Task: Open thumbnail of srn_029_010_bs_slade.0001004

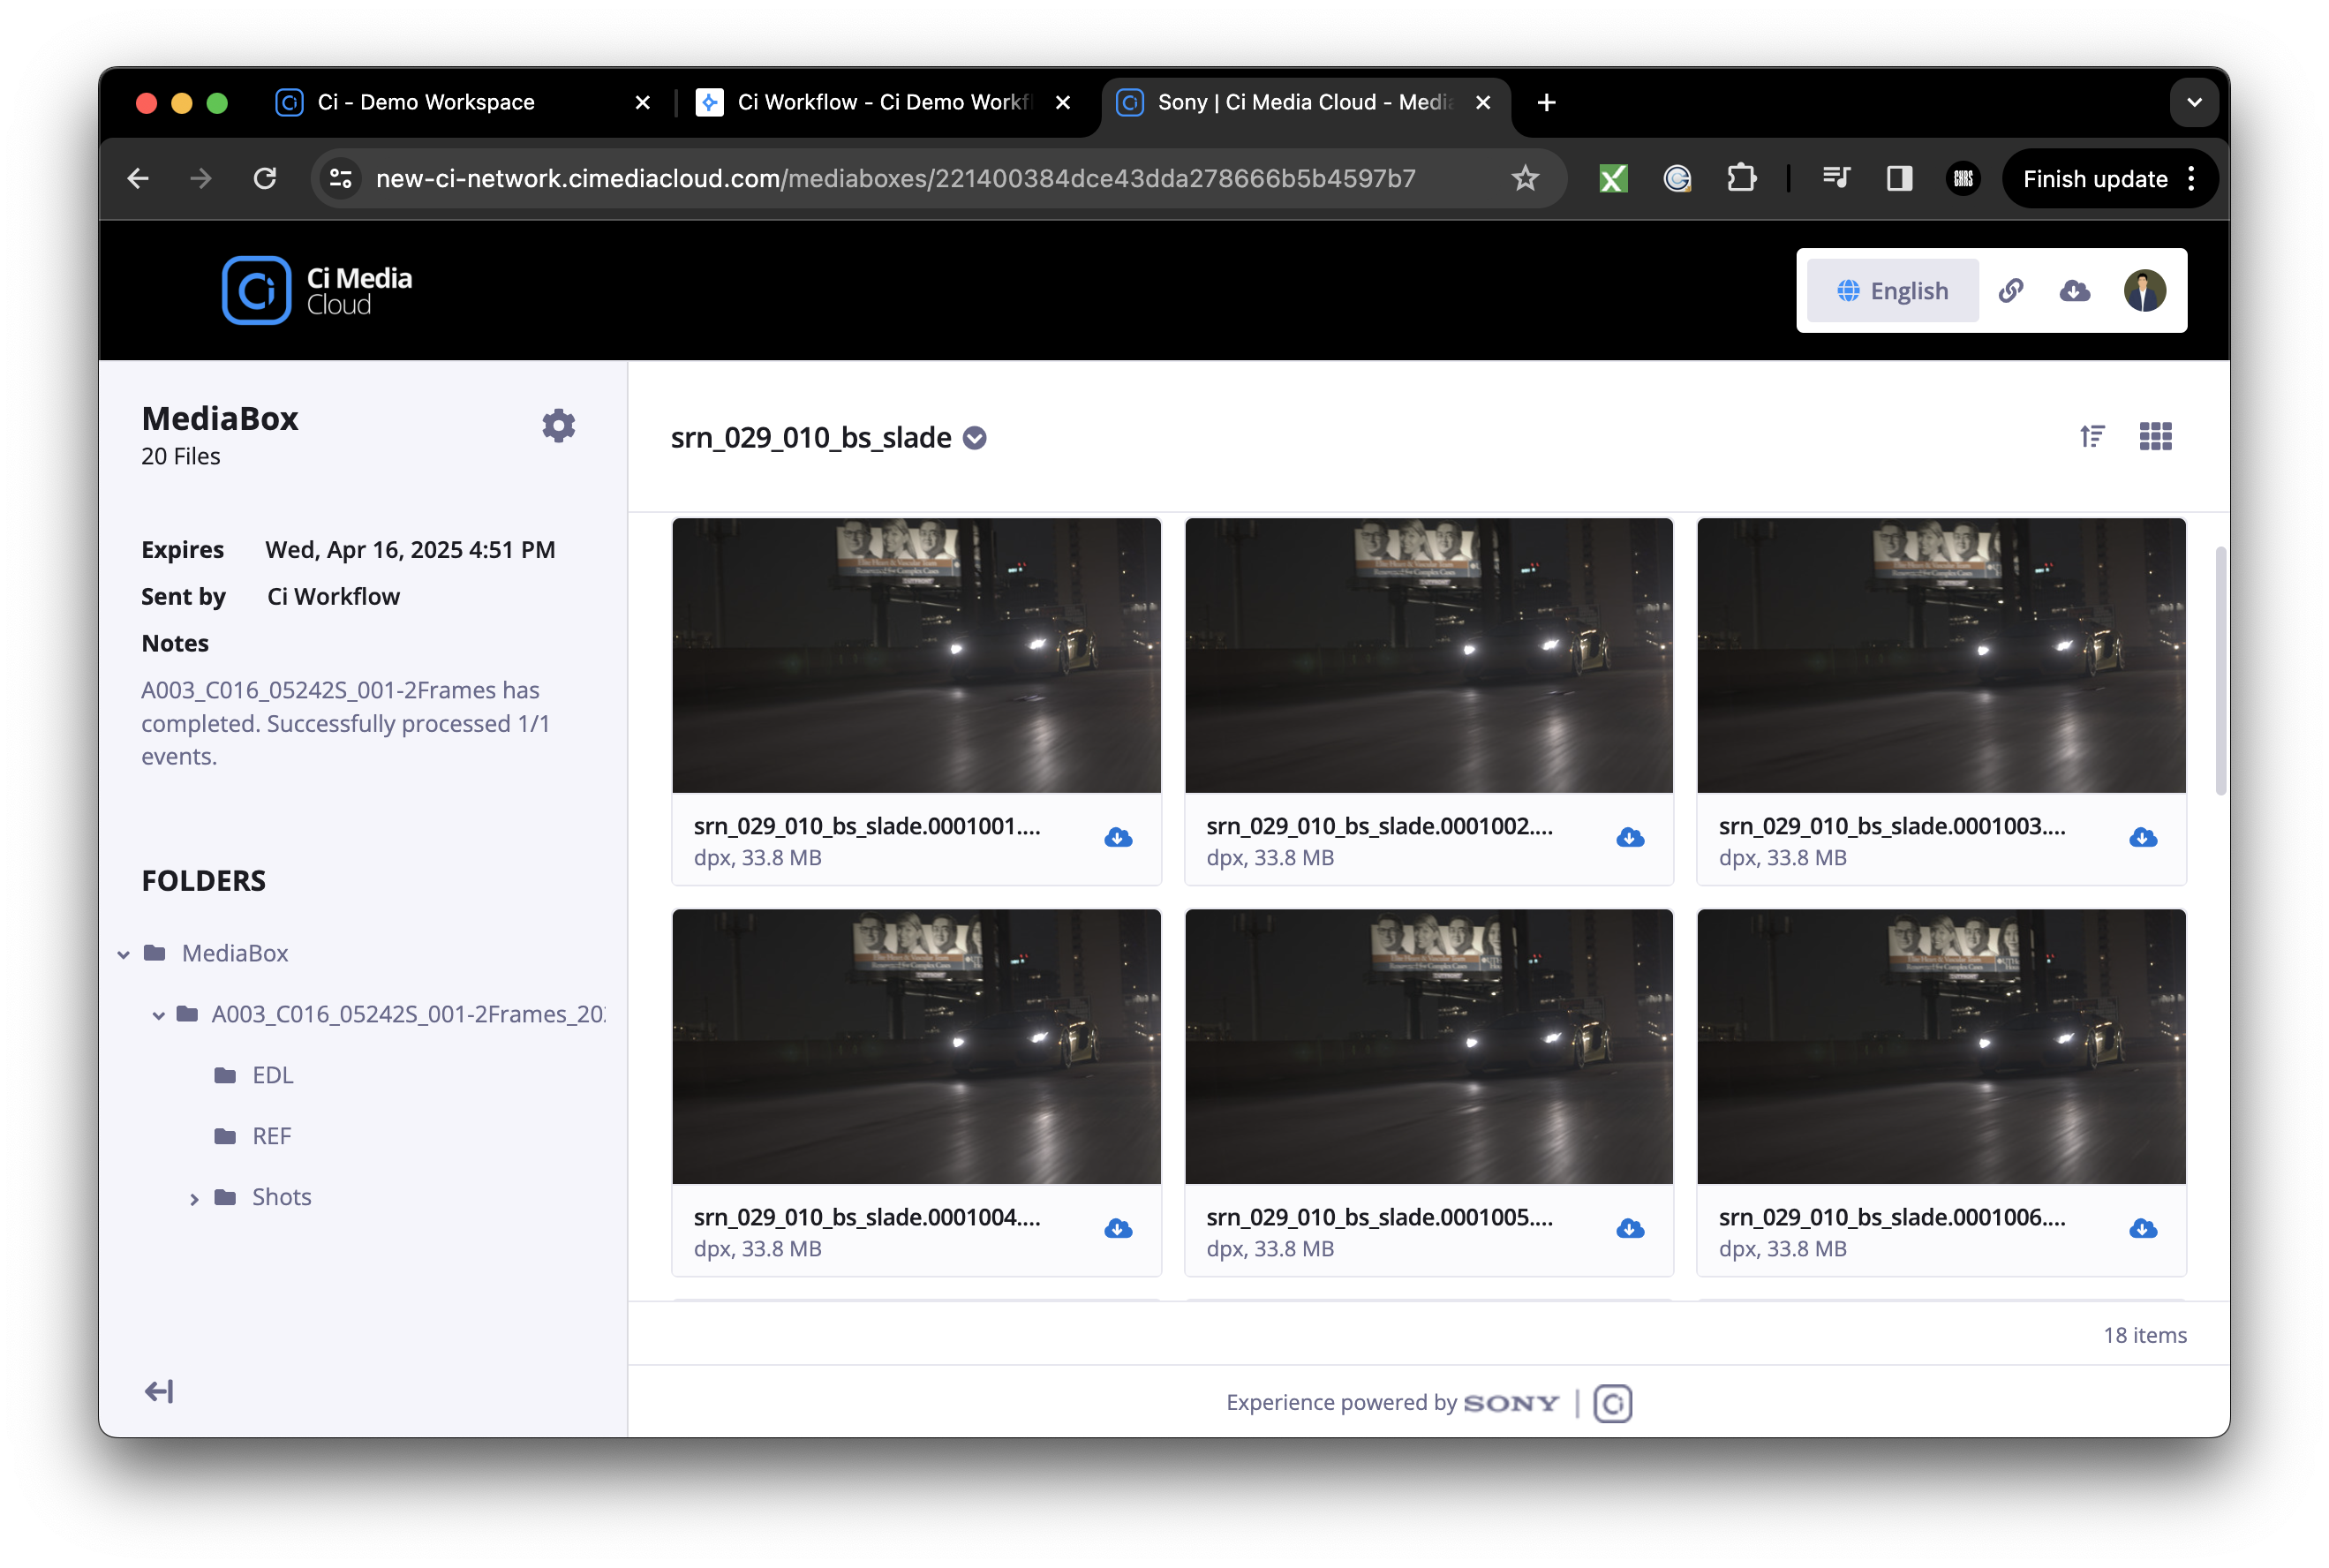Action: point(916,1046)
